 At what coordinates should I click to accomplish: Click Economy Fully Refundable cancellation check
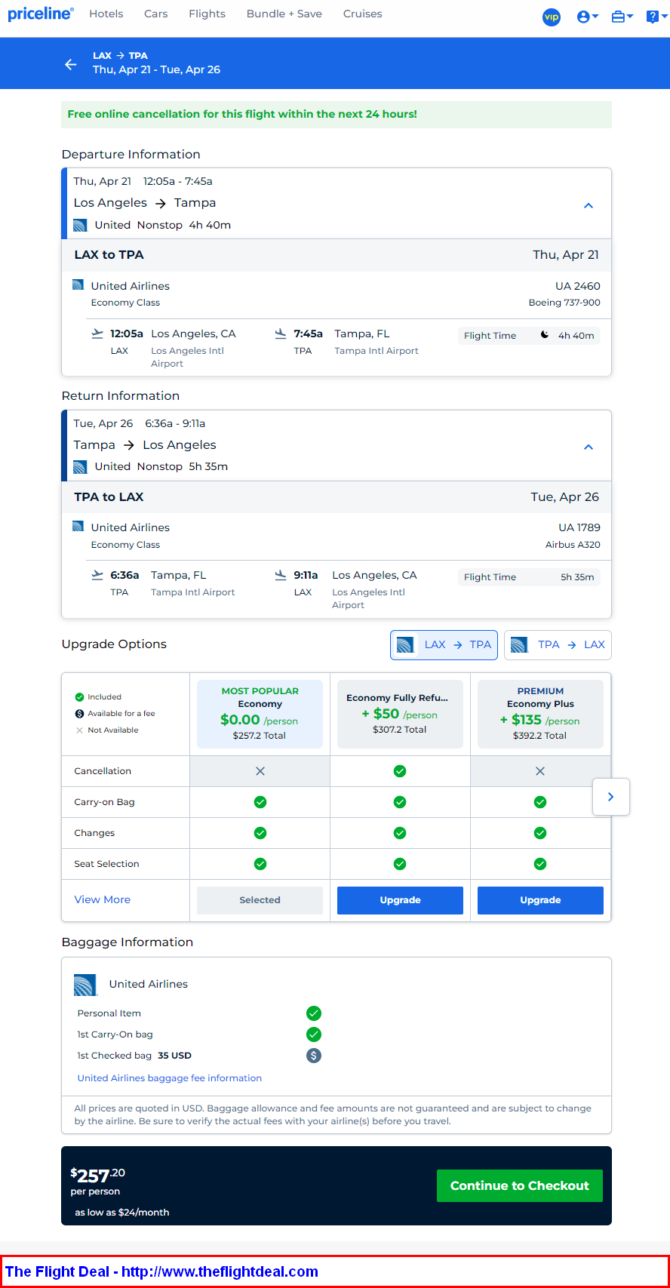click(400, 771)
